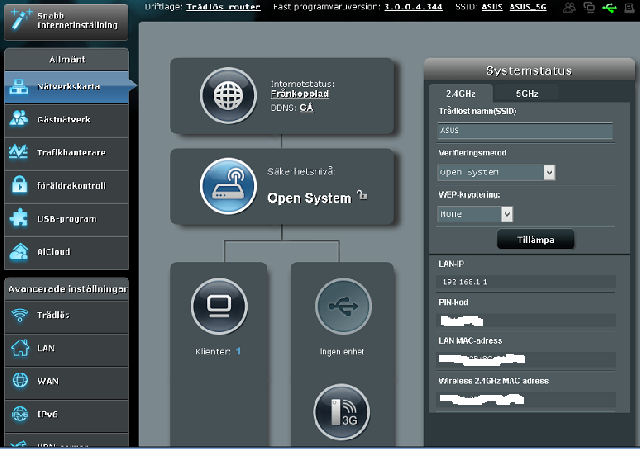Select Gästnätverk menu entry text
Image resolution: width=640 pixels, height=449 pixels.
64,120
